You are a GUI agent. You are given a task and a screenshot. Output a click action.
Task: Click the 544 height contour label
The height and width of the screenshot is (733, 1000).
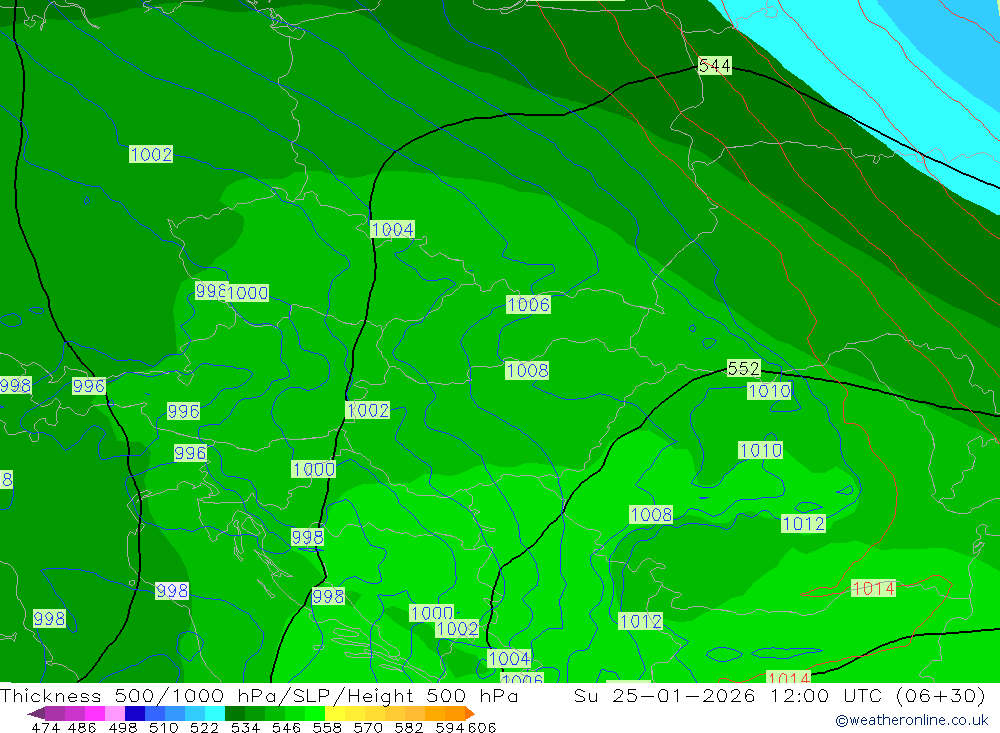[714, 65]
